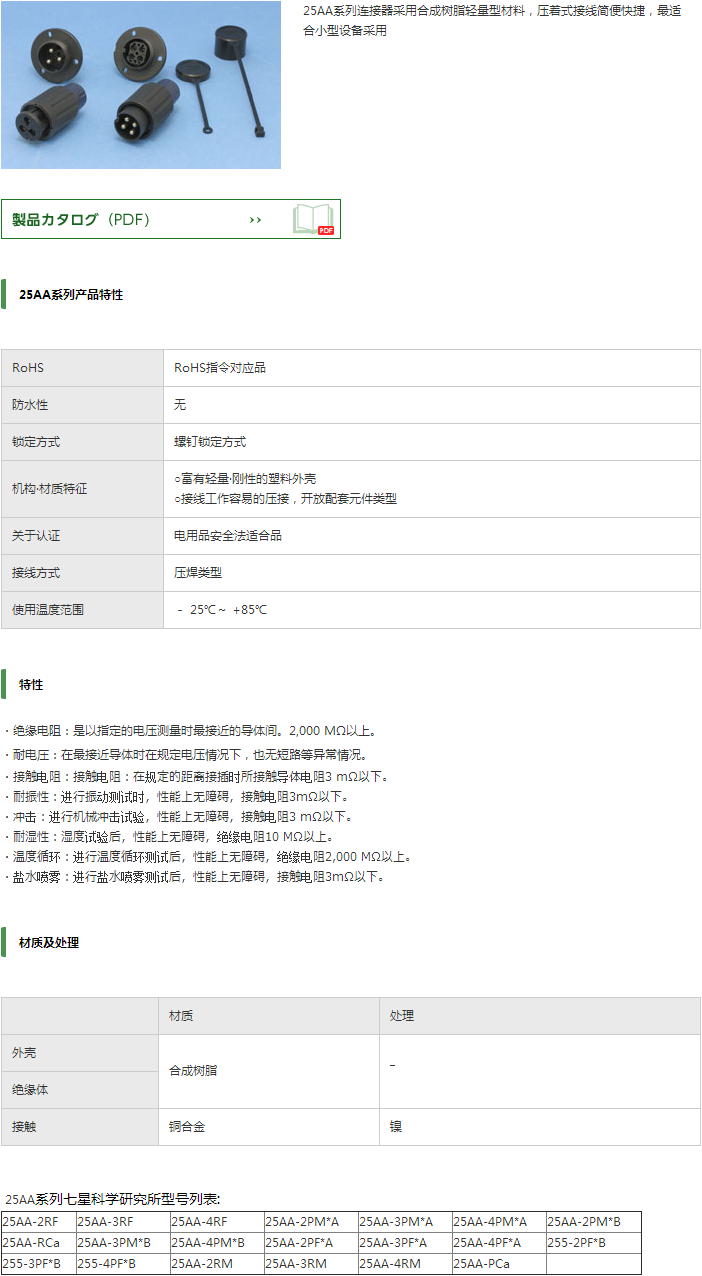Click model number 25AA-4RM
The height and width of the screenshot is (1276, 702).
point(389,1264)
